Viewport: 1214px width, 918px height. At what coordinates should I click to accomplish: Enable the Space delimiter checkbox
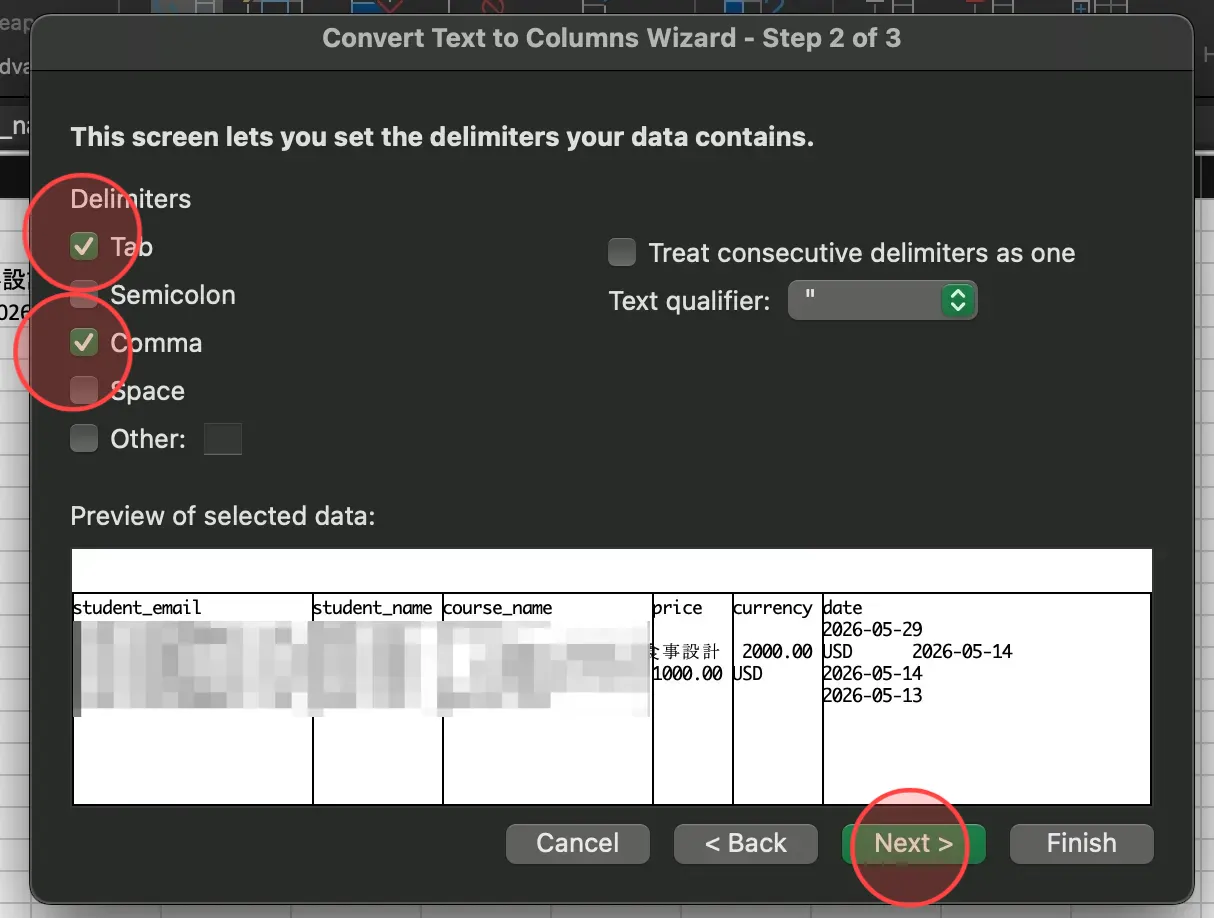coord(84,391)
